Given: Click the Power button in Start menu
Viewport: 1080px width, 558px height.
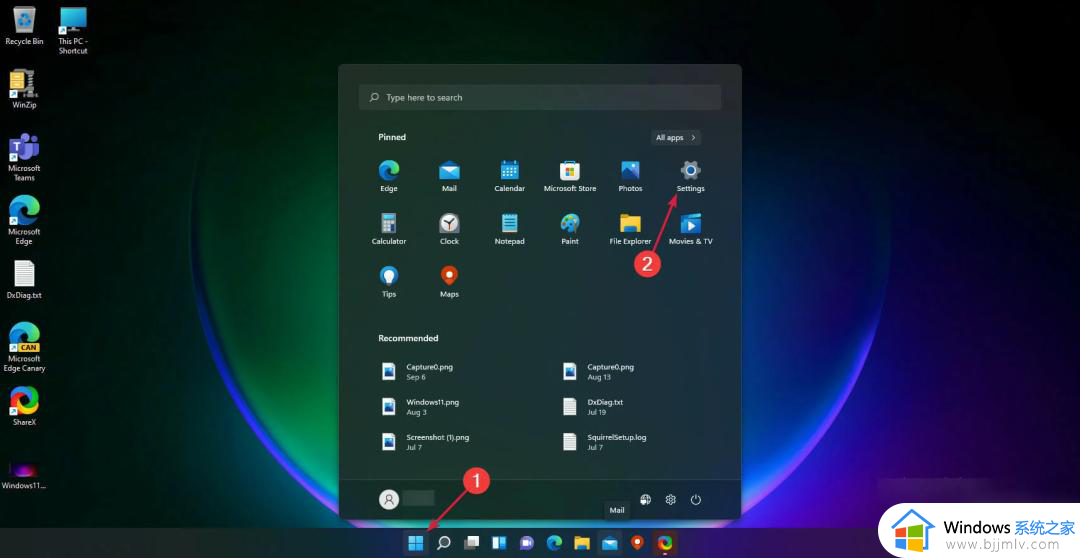Looking at the screenshot, I should click(696, 499).
